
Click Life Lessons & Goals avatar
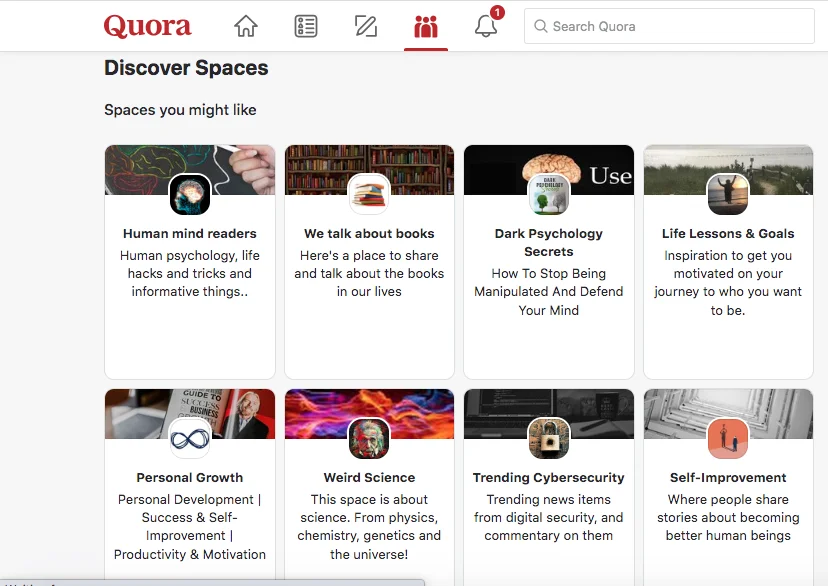point(728,194)
